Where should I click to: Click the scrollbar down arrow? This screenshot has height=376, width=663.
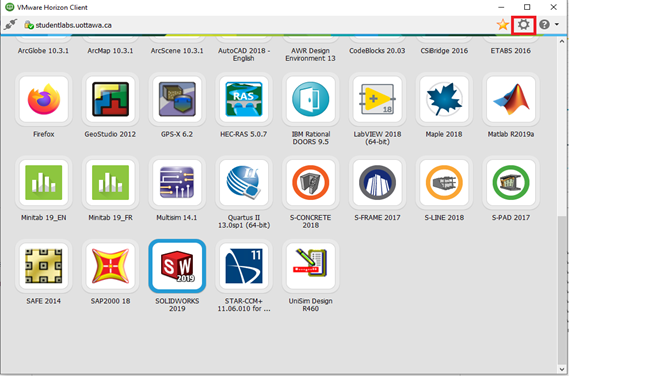tap(562, 369)
